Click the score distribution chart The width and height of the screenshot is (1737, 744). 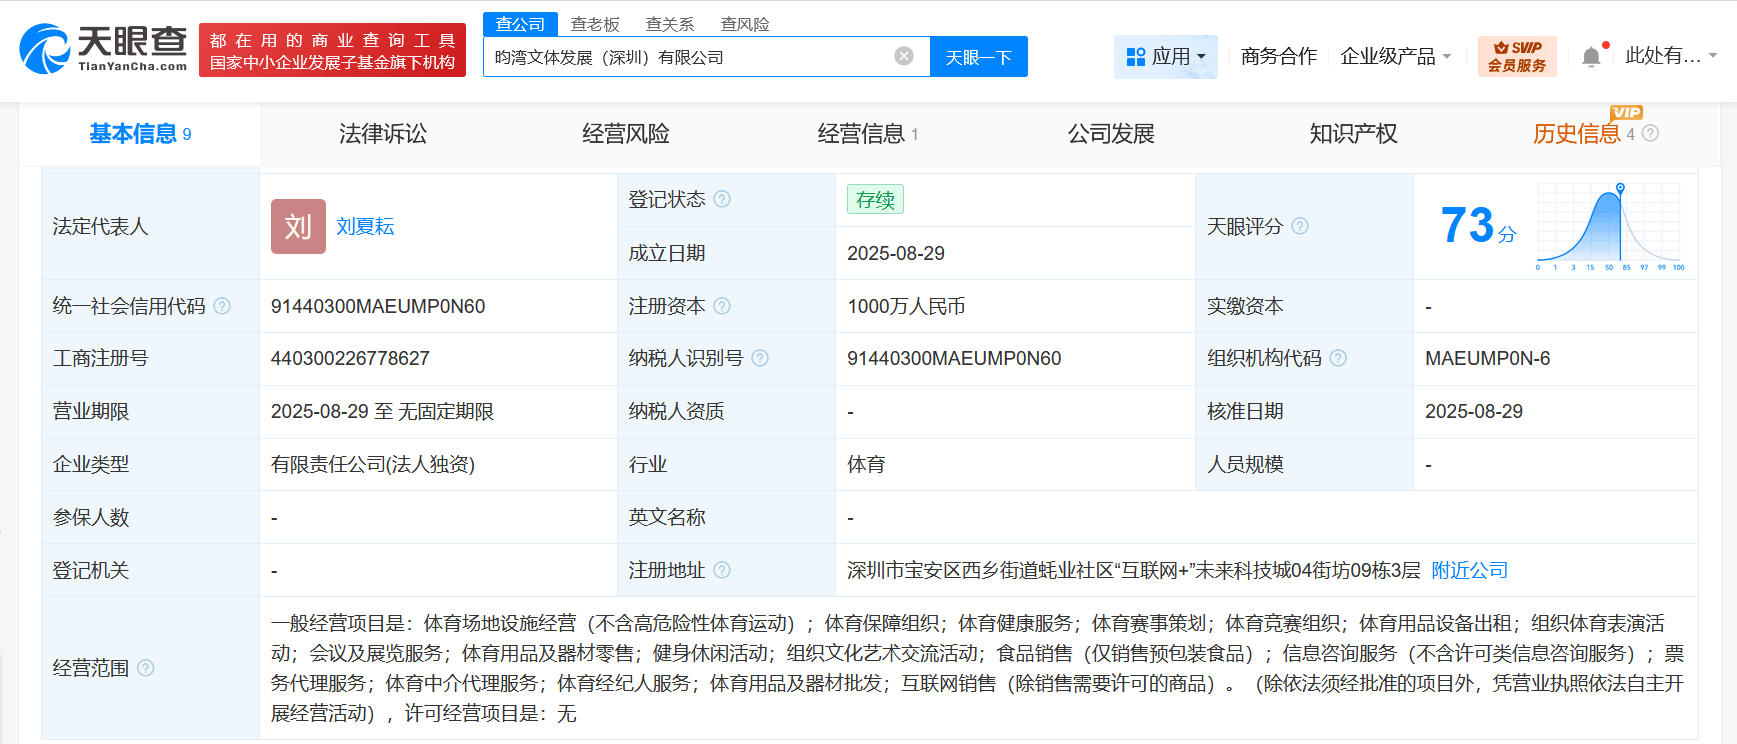1610,227
